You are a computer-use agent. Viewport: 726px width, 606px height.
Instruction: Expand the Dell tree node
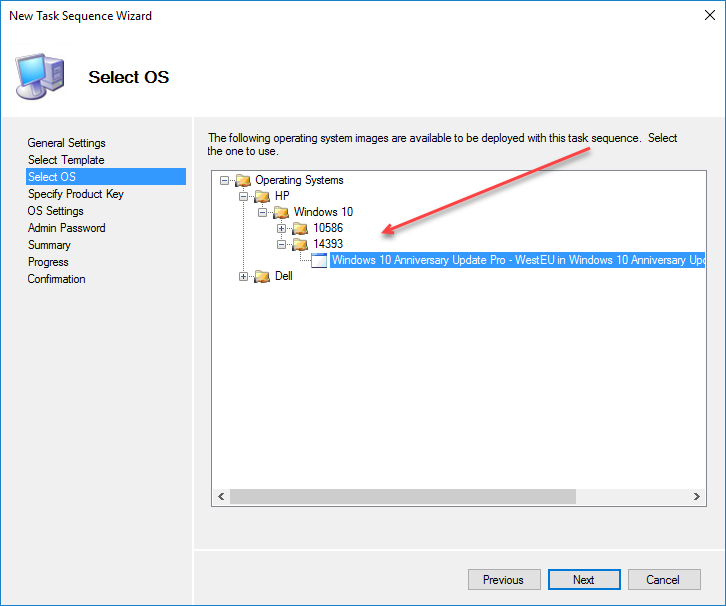click(x=243, y=277)
